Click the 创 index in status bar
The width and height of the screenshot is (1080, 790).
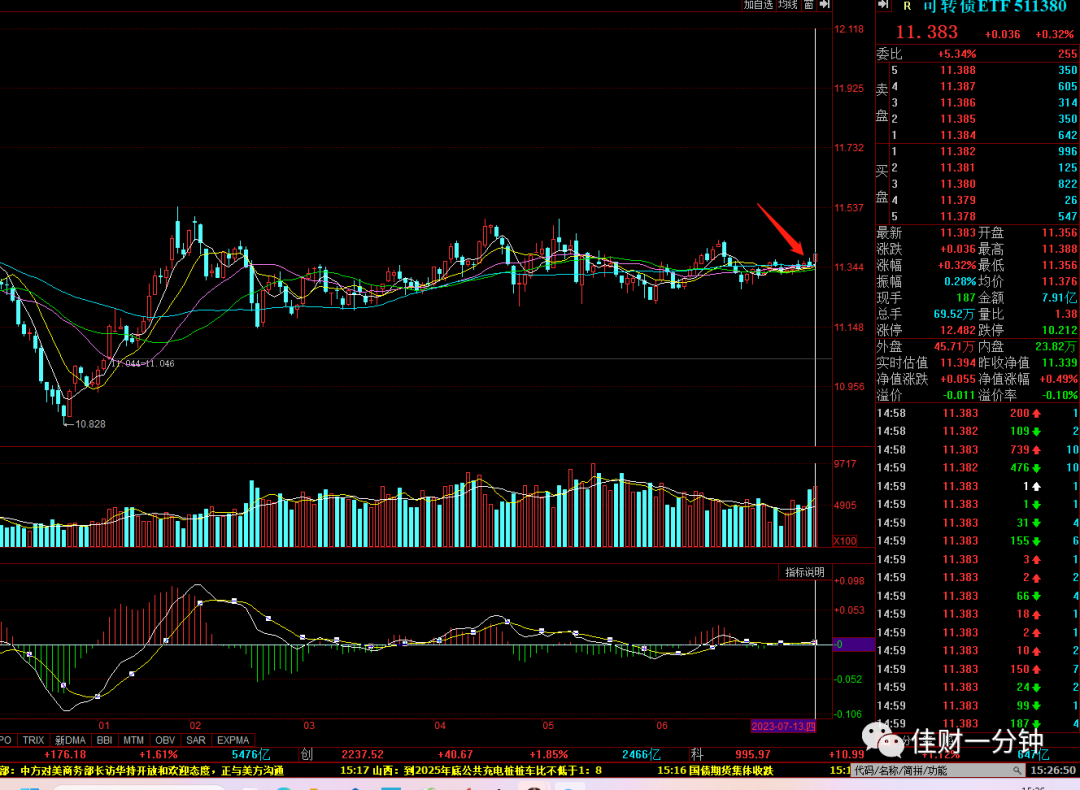pyautogui.click(x=307, y=754)
